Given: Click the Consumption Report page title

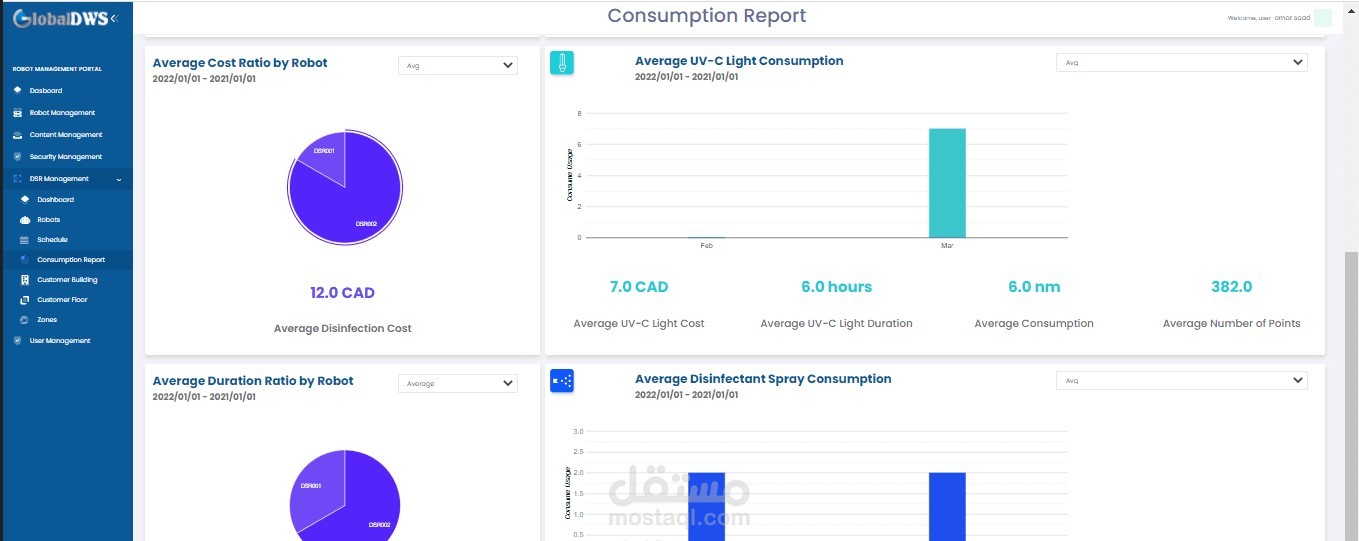Looking at the screenshot, I should (706, 16).
